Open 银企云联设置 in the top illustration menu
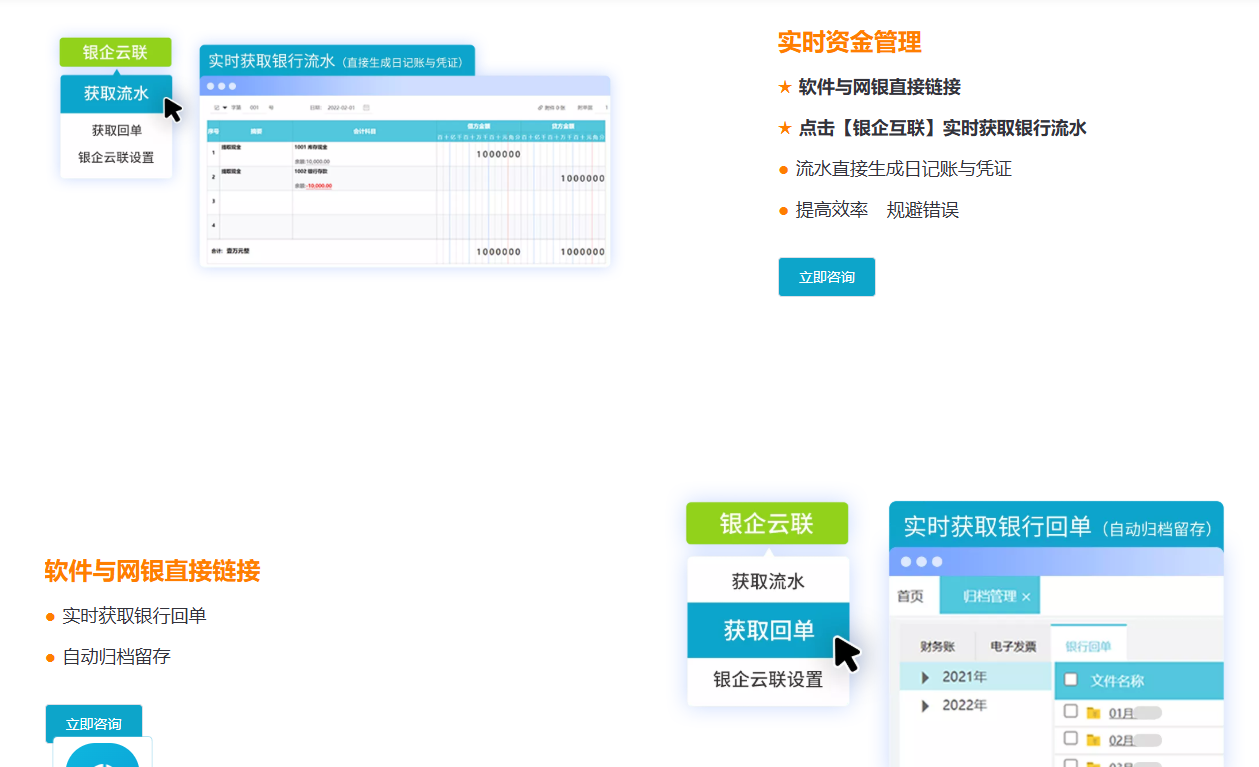This screenshot has height=767, width=1259. pyautogui.click(x=116, y=157)
